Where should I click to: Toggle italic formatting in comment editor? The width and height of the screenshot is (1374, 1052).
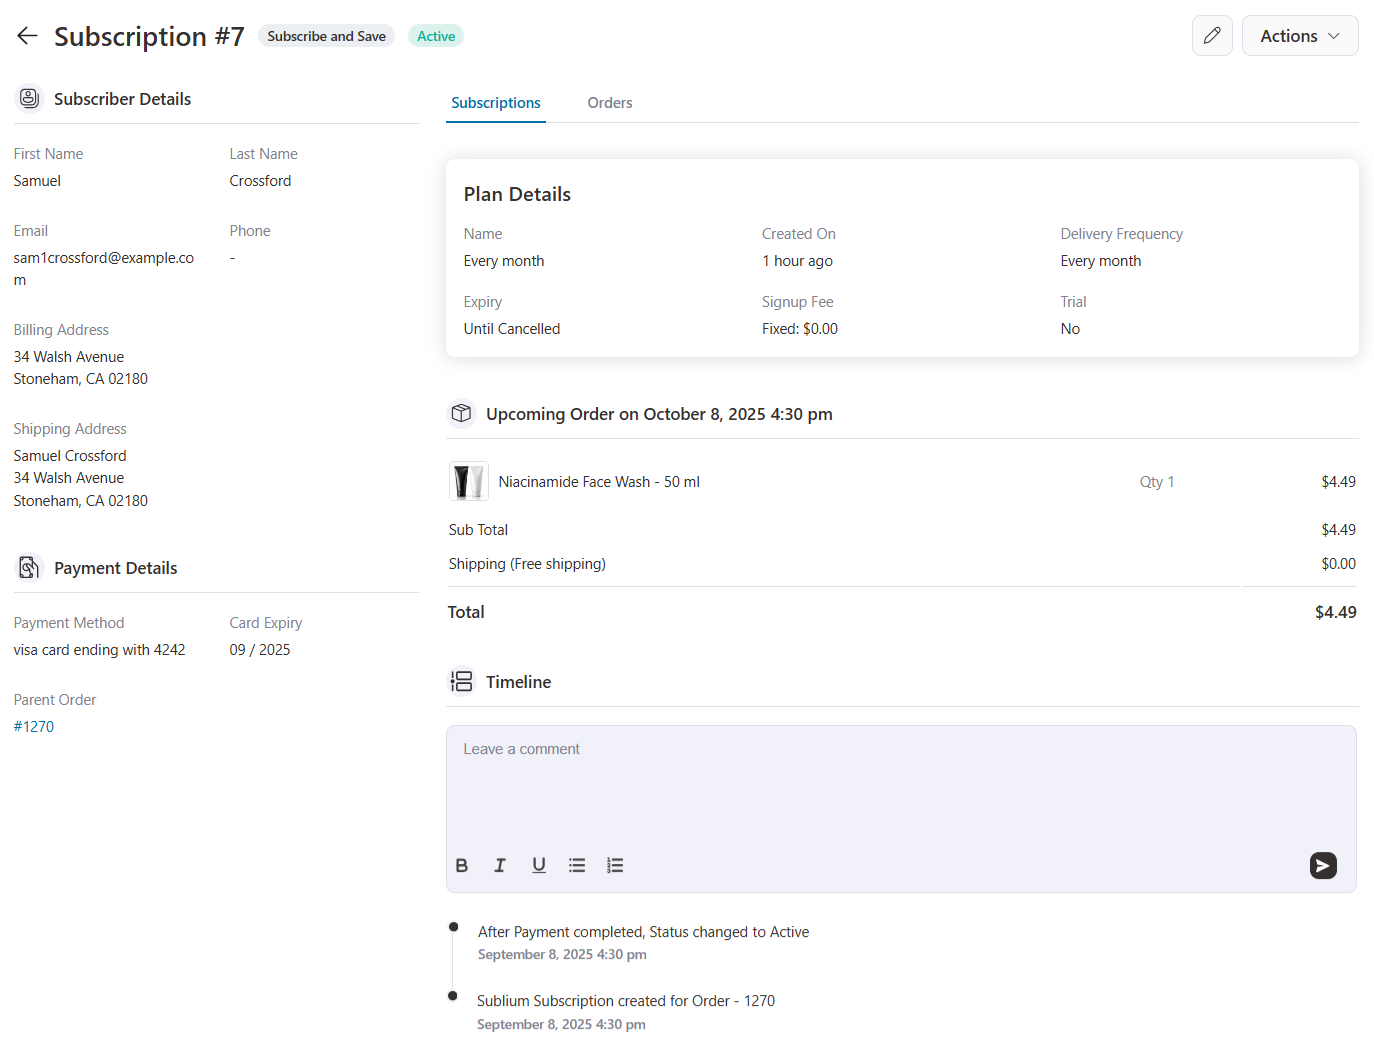point(500,866)
